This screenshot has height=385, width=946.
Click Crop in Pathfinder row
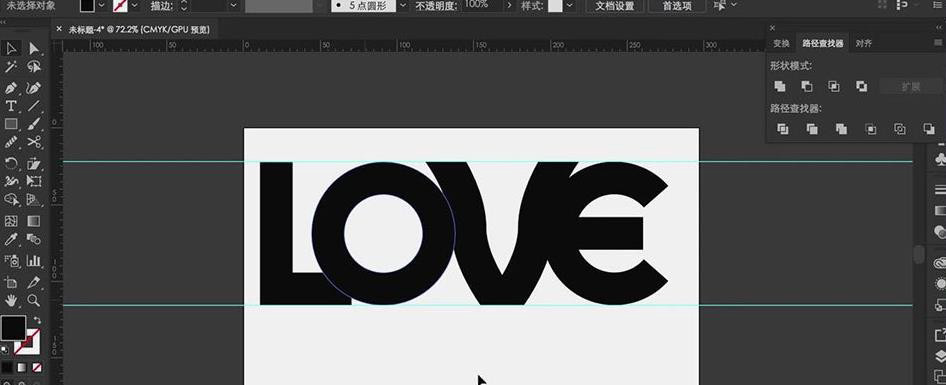(x=871, y=129)
